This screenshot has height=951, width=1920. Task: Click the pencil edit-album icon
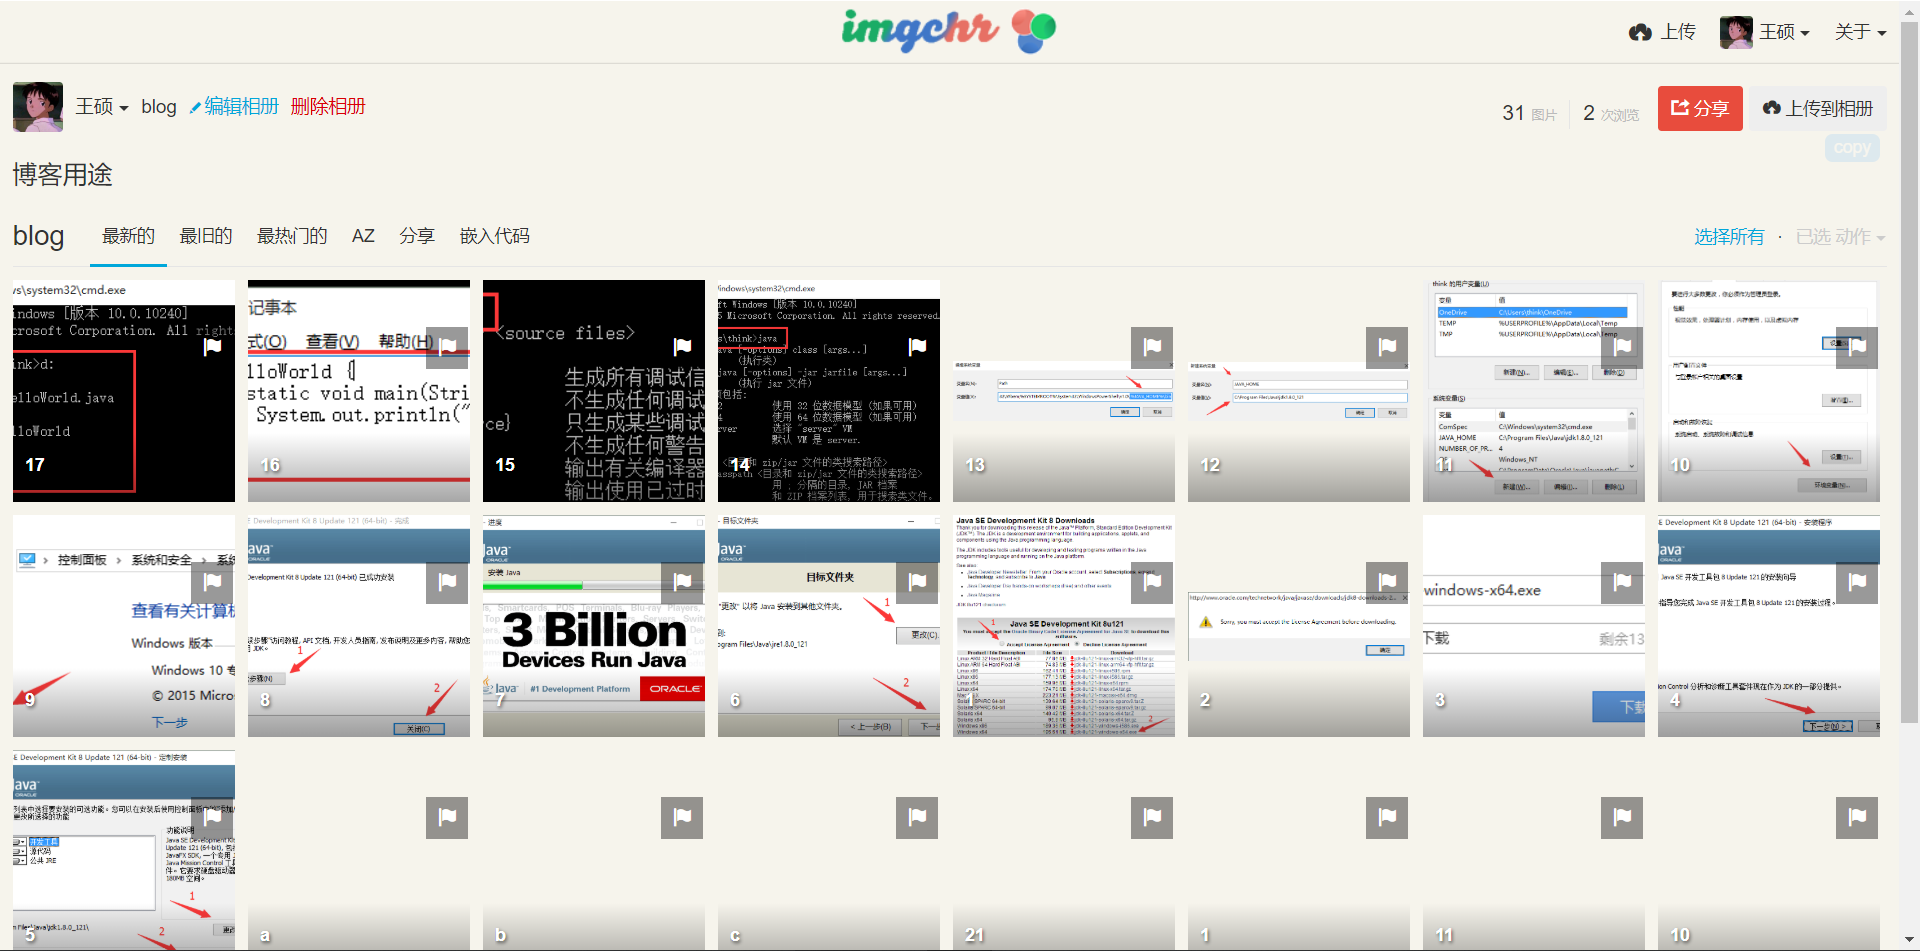point(195,107)
